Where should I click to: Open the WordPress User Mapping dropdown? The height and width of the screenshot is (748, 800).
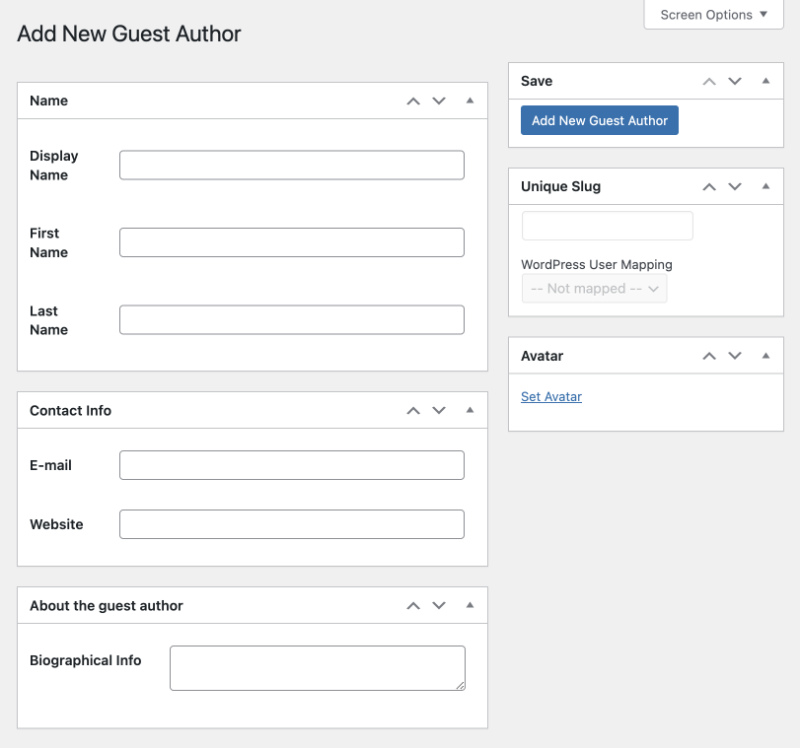[x=594, y=288]
